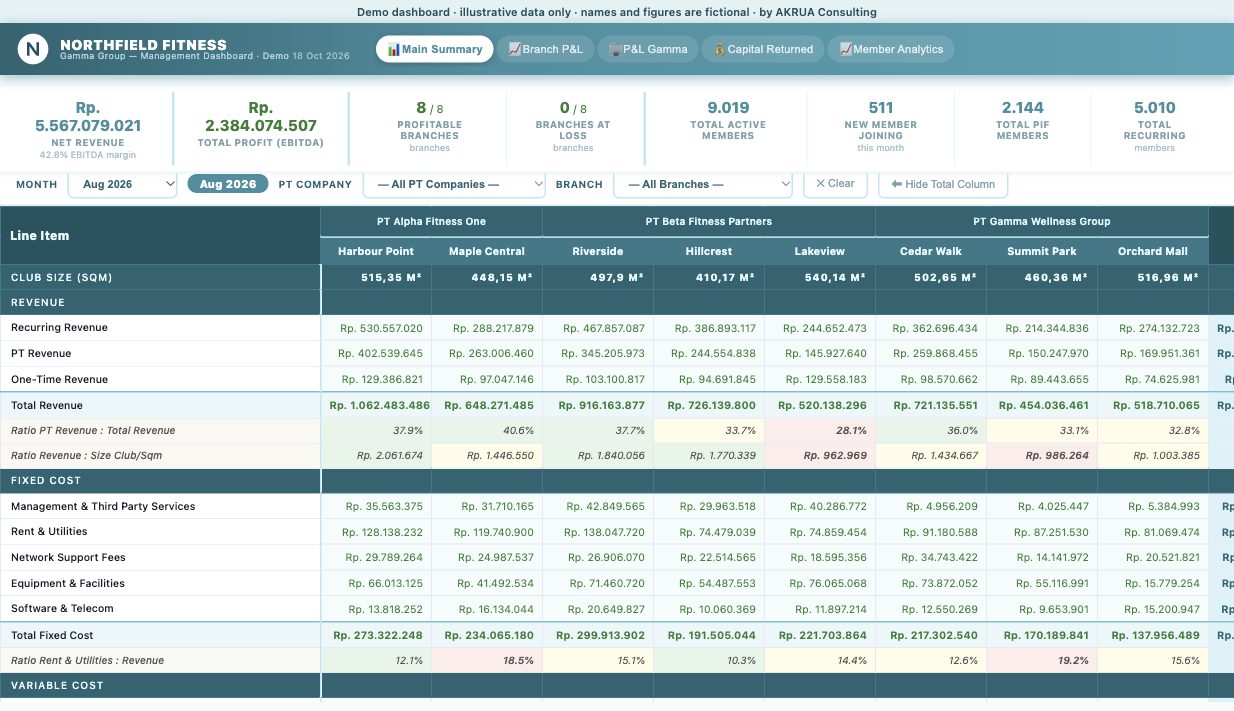Select the Maple Central column header
1234x711 pixels.
tap(487, 251)
